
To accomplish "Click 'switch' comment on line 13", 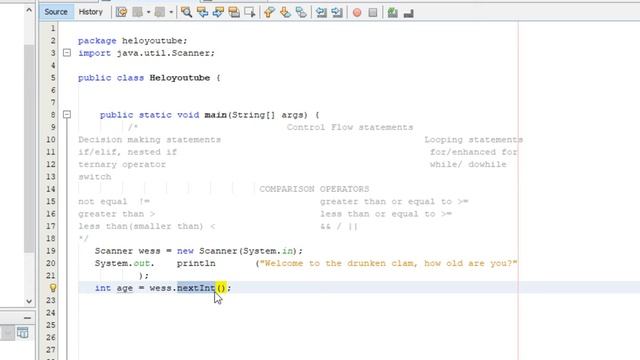I will [95, 177].
